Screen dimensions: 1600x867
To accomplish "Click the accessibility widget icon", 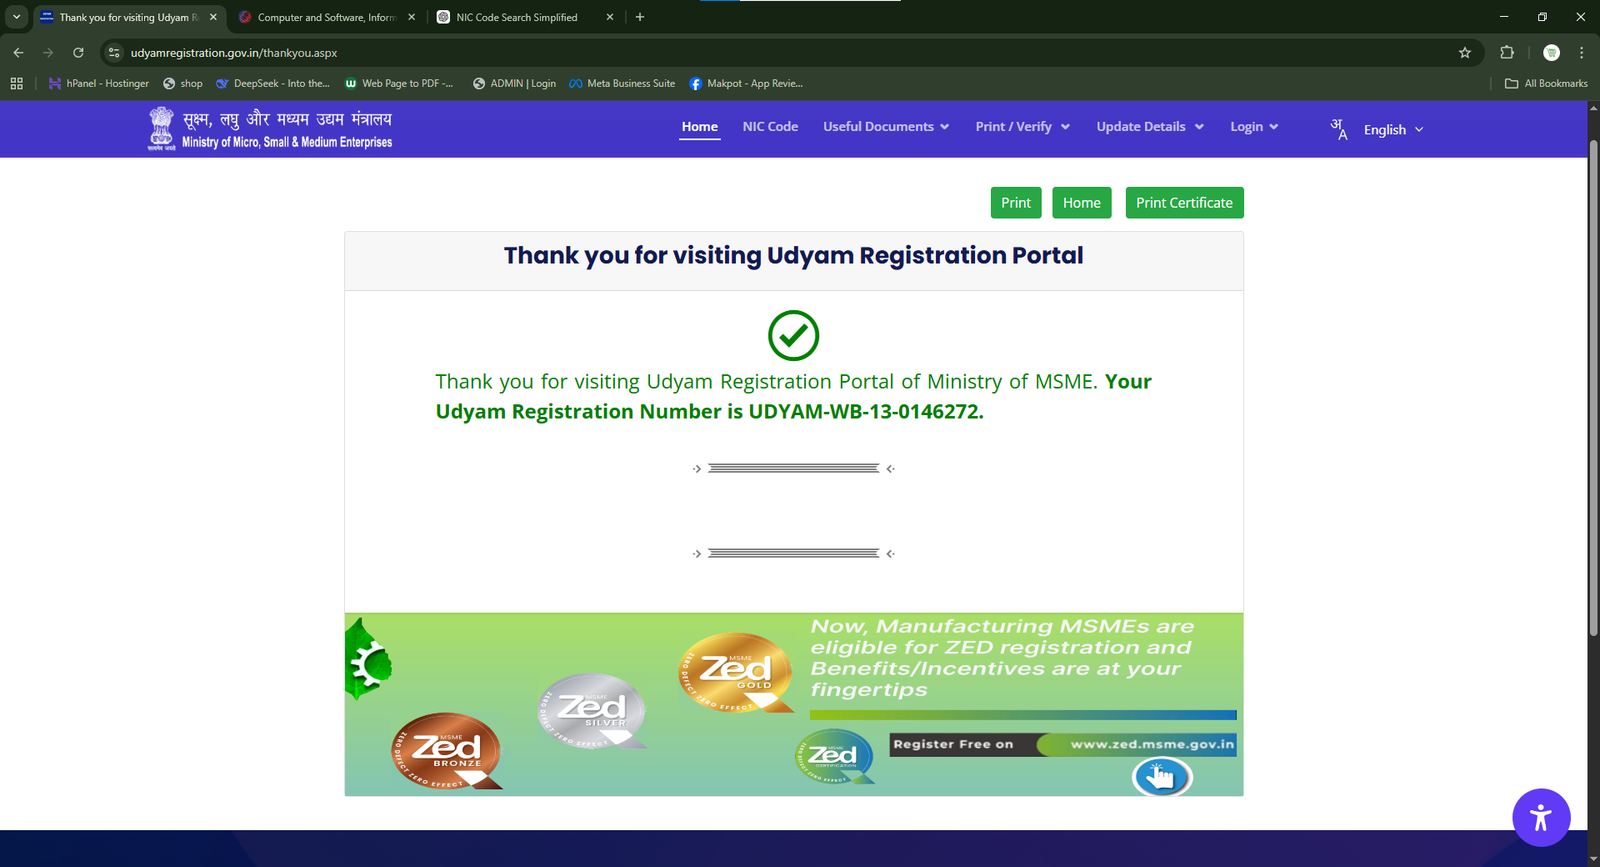I will tap(1540, 817).
